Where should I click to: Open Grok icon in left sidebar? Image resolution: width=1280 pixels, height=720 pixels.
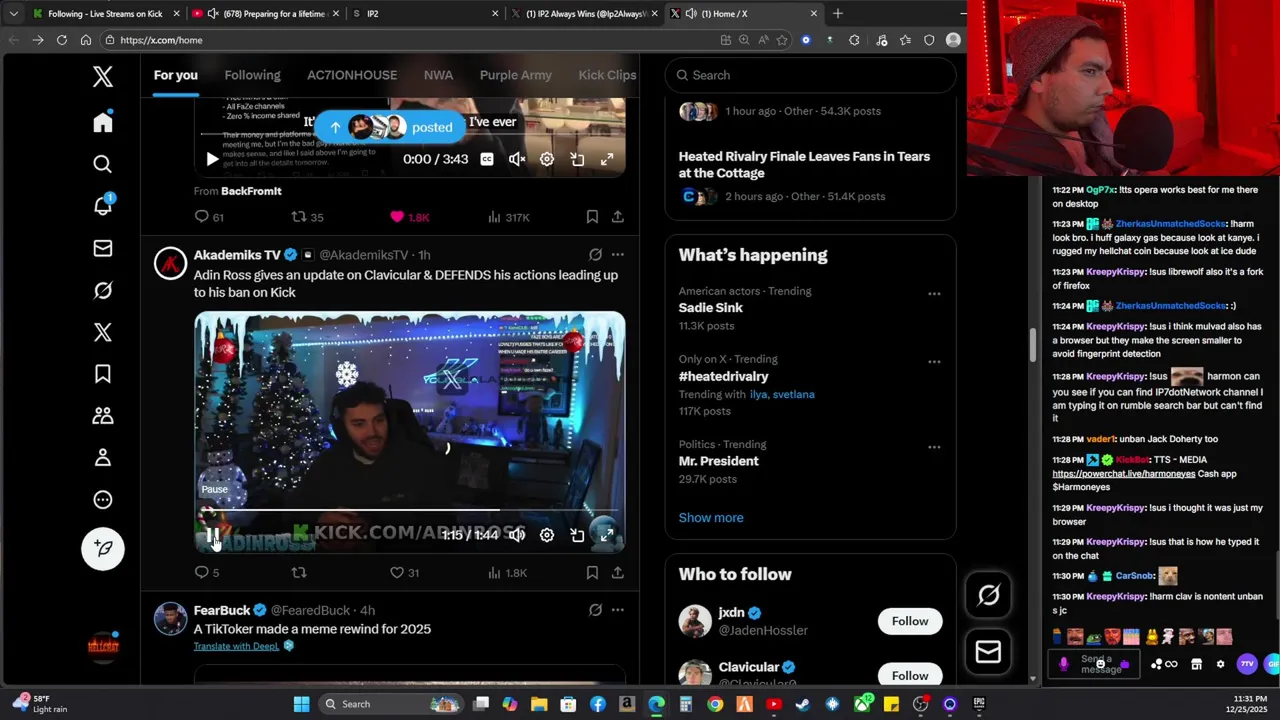(x=102, y=290)
